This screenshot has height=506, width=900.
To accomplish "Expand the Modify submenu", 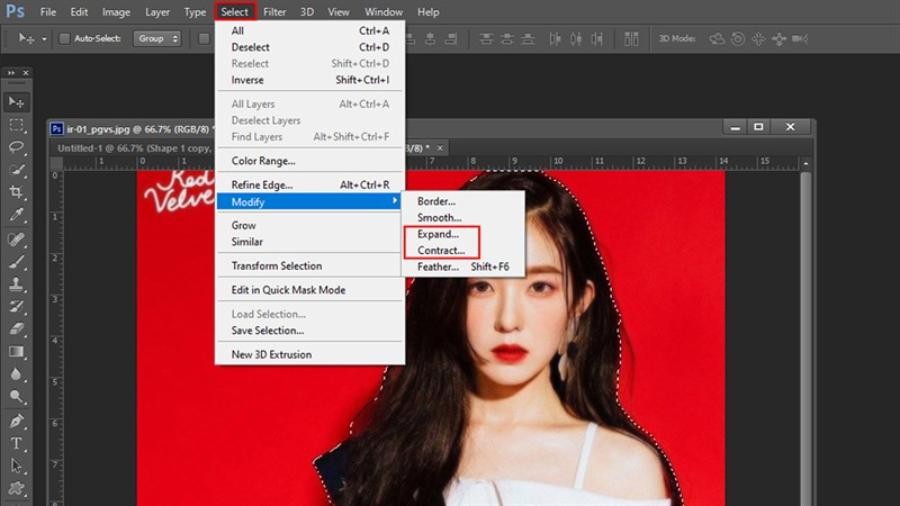I will pyautogui.click(x=310, y=202).
